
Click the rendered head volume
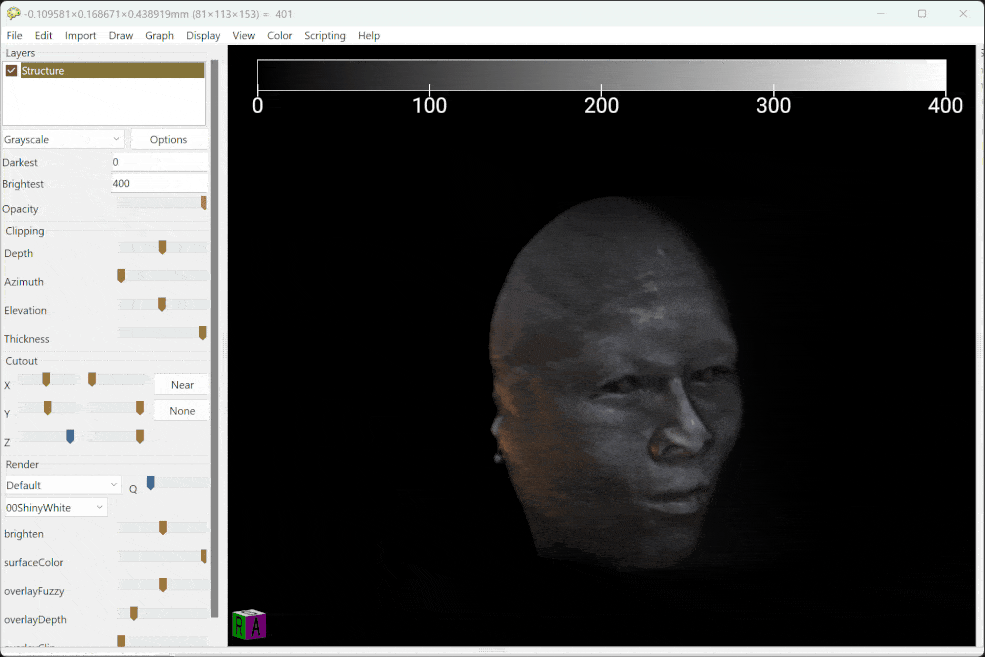(614, 383)
